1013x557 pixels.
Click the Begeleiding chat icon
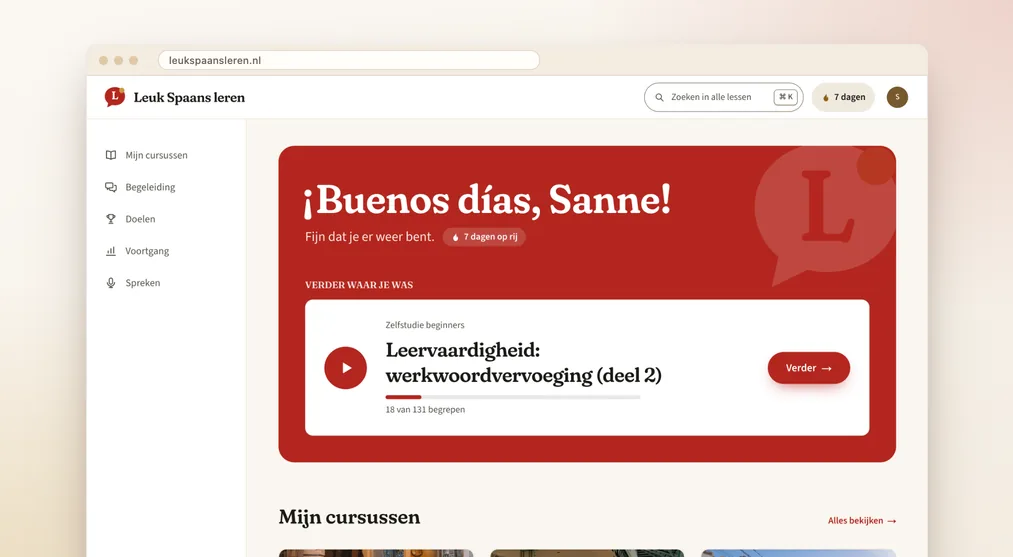111,187
